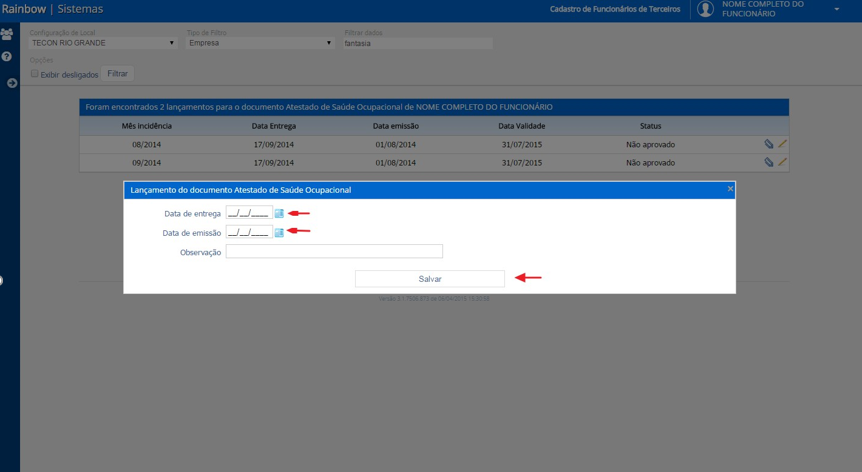Click Data Entrega column header
This screenshot has width=862, height=472.
pos(274,126)
